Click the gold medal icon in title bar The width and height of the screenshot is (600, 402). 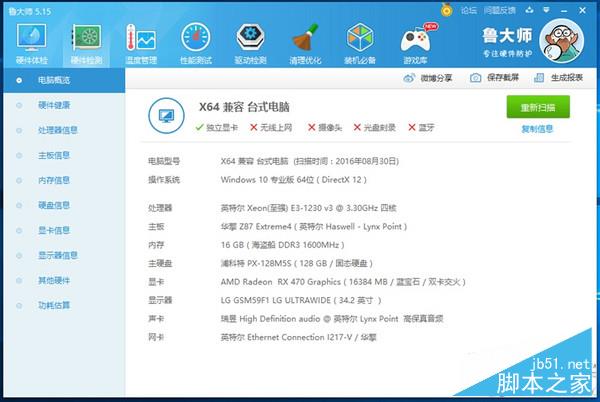[446, 10]
